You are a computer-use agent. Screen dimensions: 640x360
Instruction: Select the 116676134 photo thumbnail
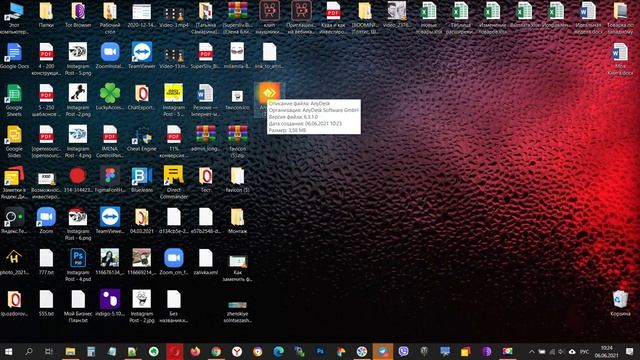[110, 258]
